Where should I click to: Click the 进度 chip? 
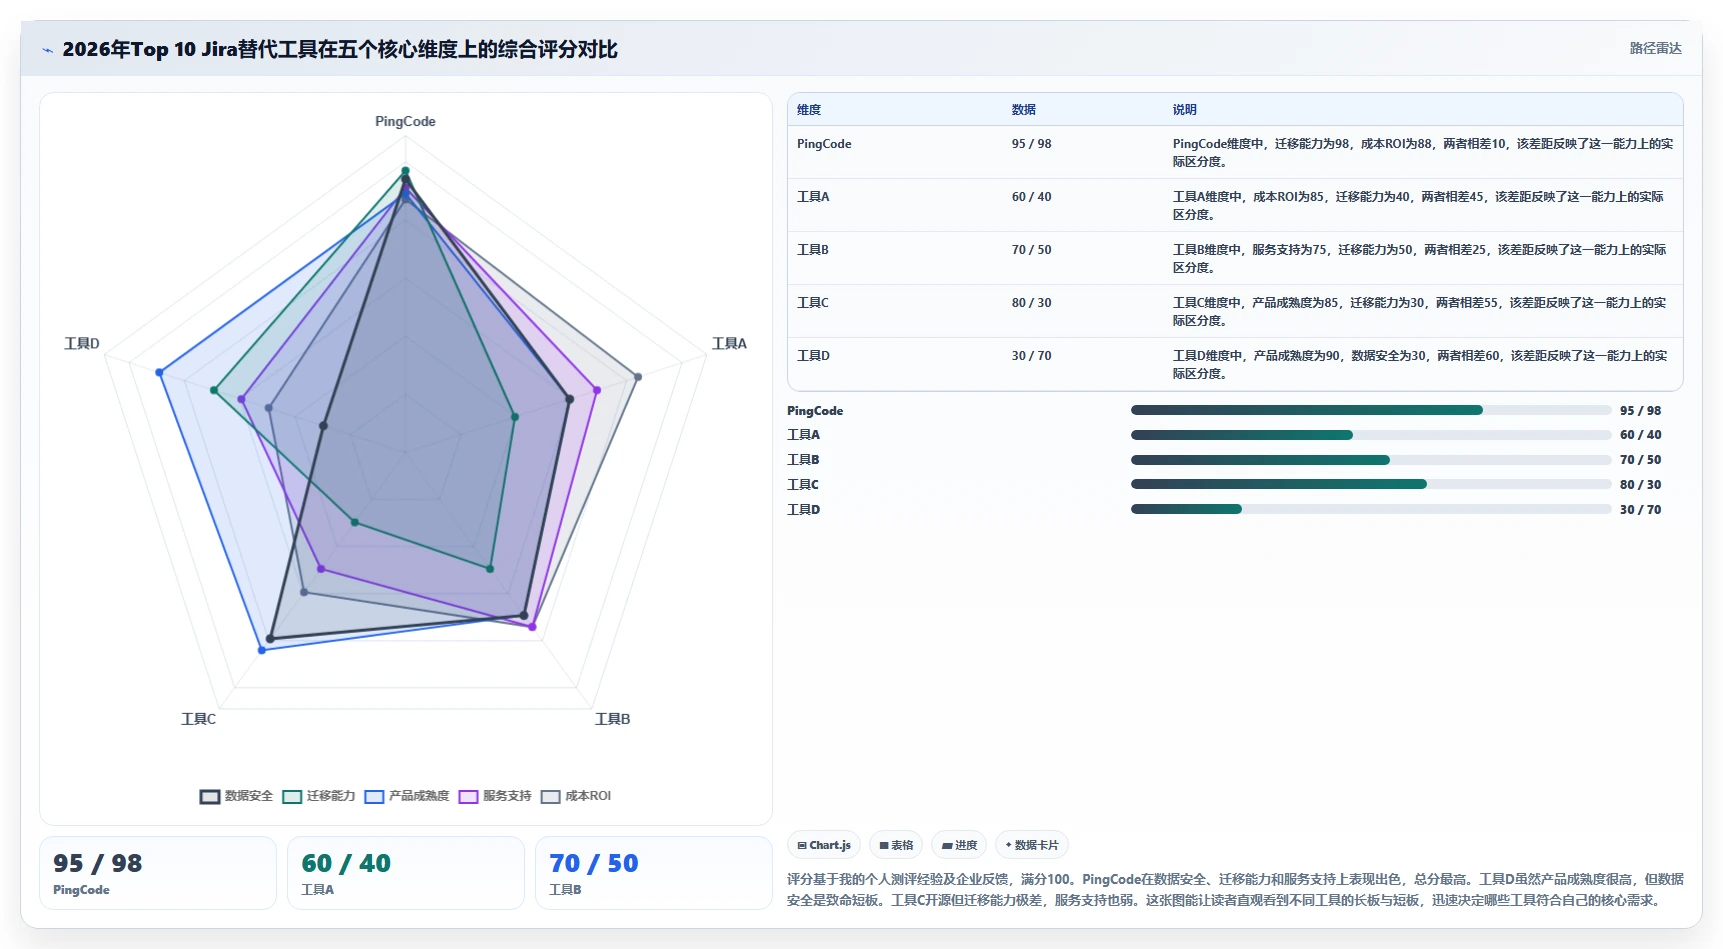coord(959,845)
